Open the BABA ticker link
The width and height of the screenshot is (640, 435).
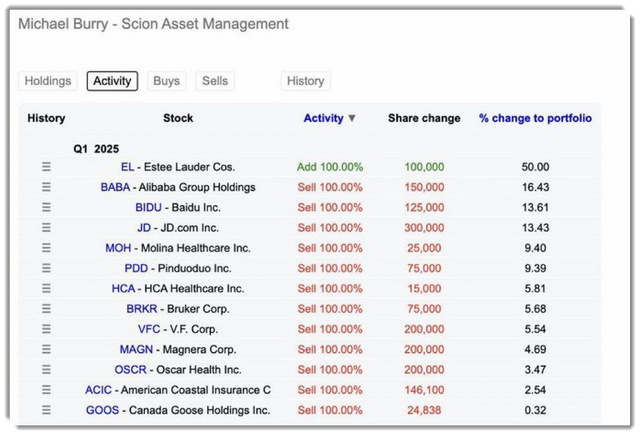(115, 187)
